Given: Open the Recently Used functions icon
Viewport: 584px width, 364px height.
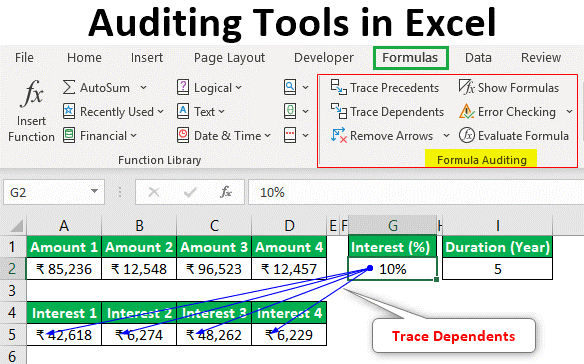Looking at the screenshot, I should [69, 111].
